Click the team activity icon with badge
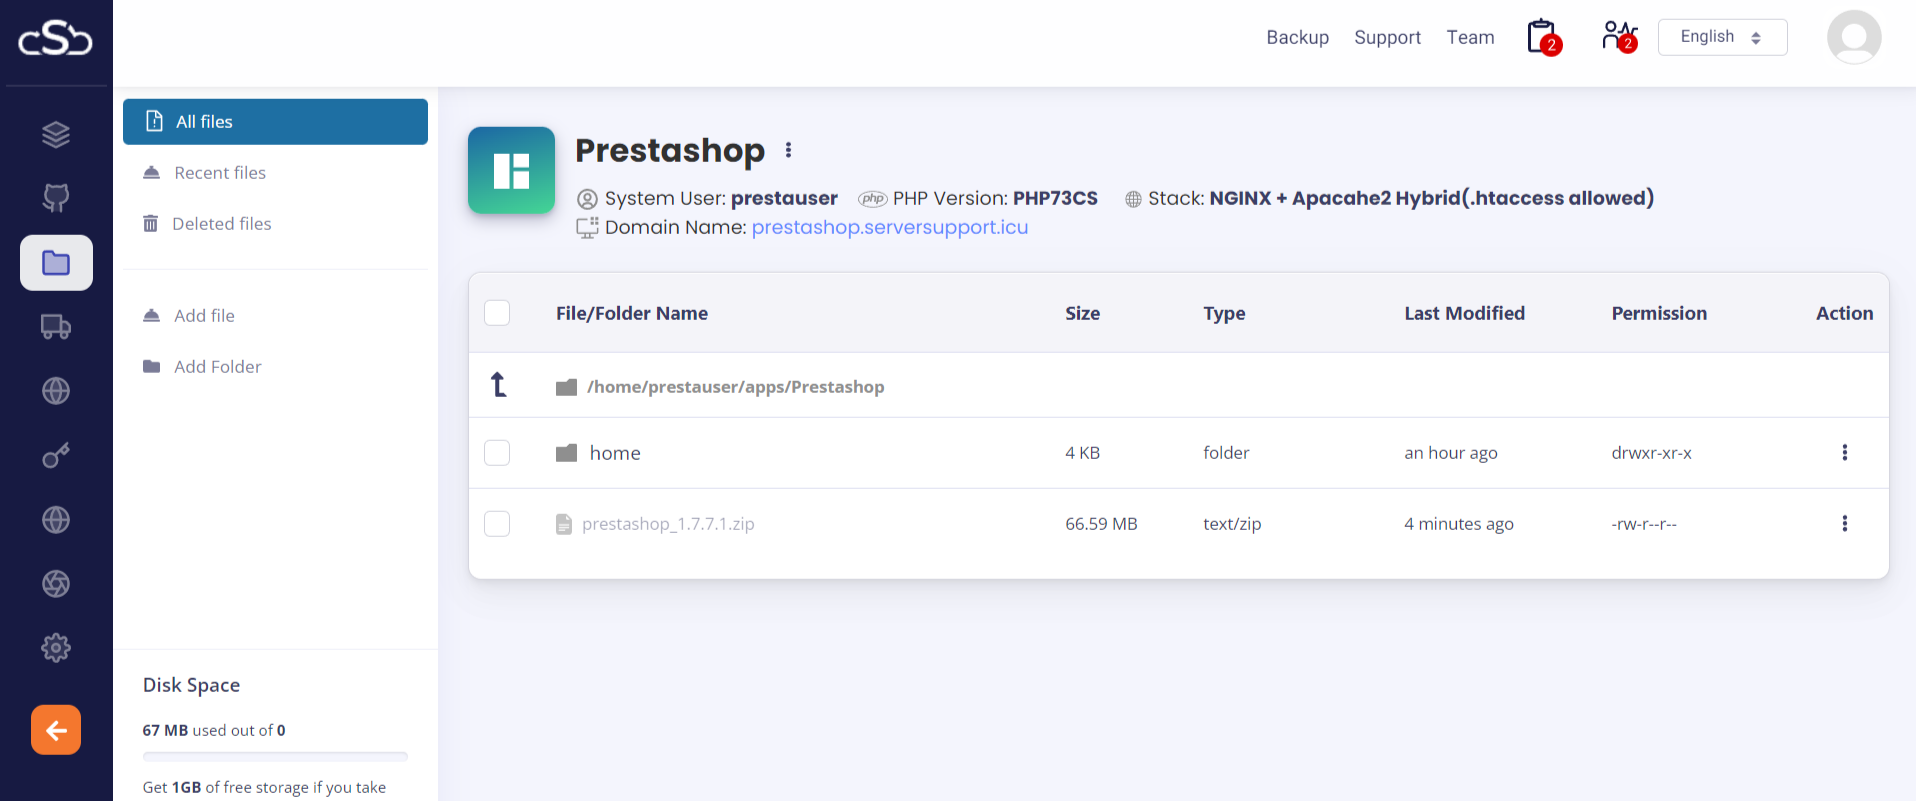 click(x=1618, y=38)
